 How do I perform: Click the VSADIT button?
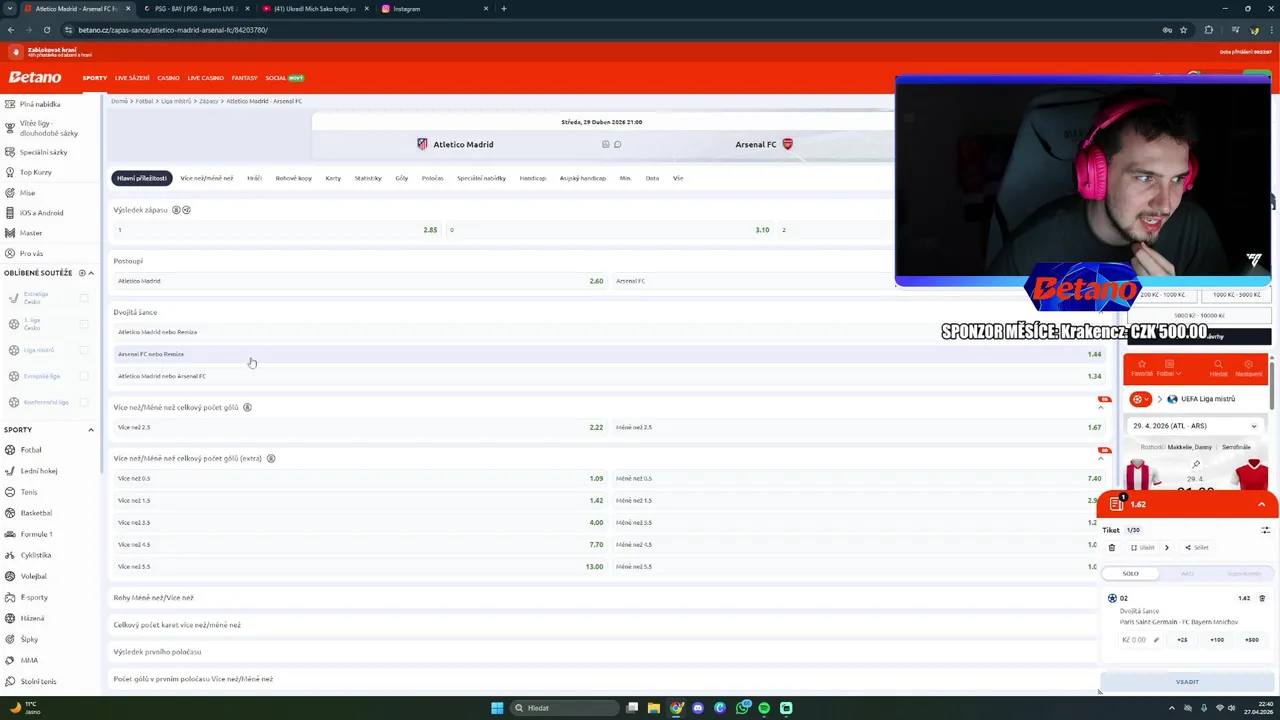coord(1187,682)
